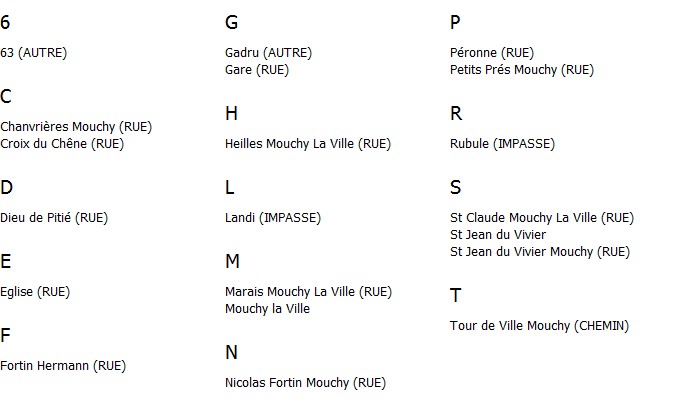675x399 pixels.
Task: Click St Jean du Vivier Mouchy (RUE)
Action: [x=540, y=252]
